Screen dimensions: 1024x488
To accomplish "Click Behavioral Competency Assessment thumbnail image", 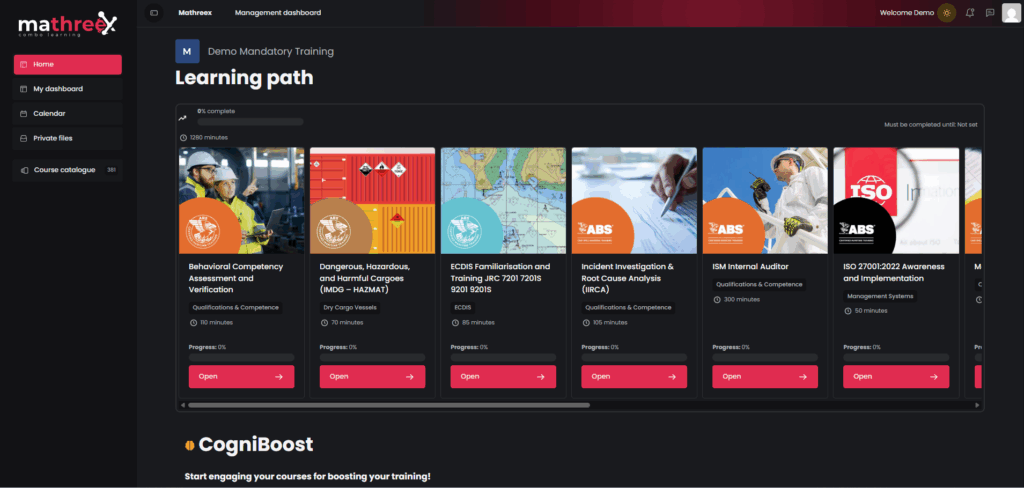I will 242,201.
